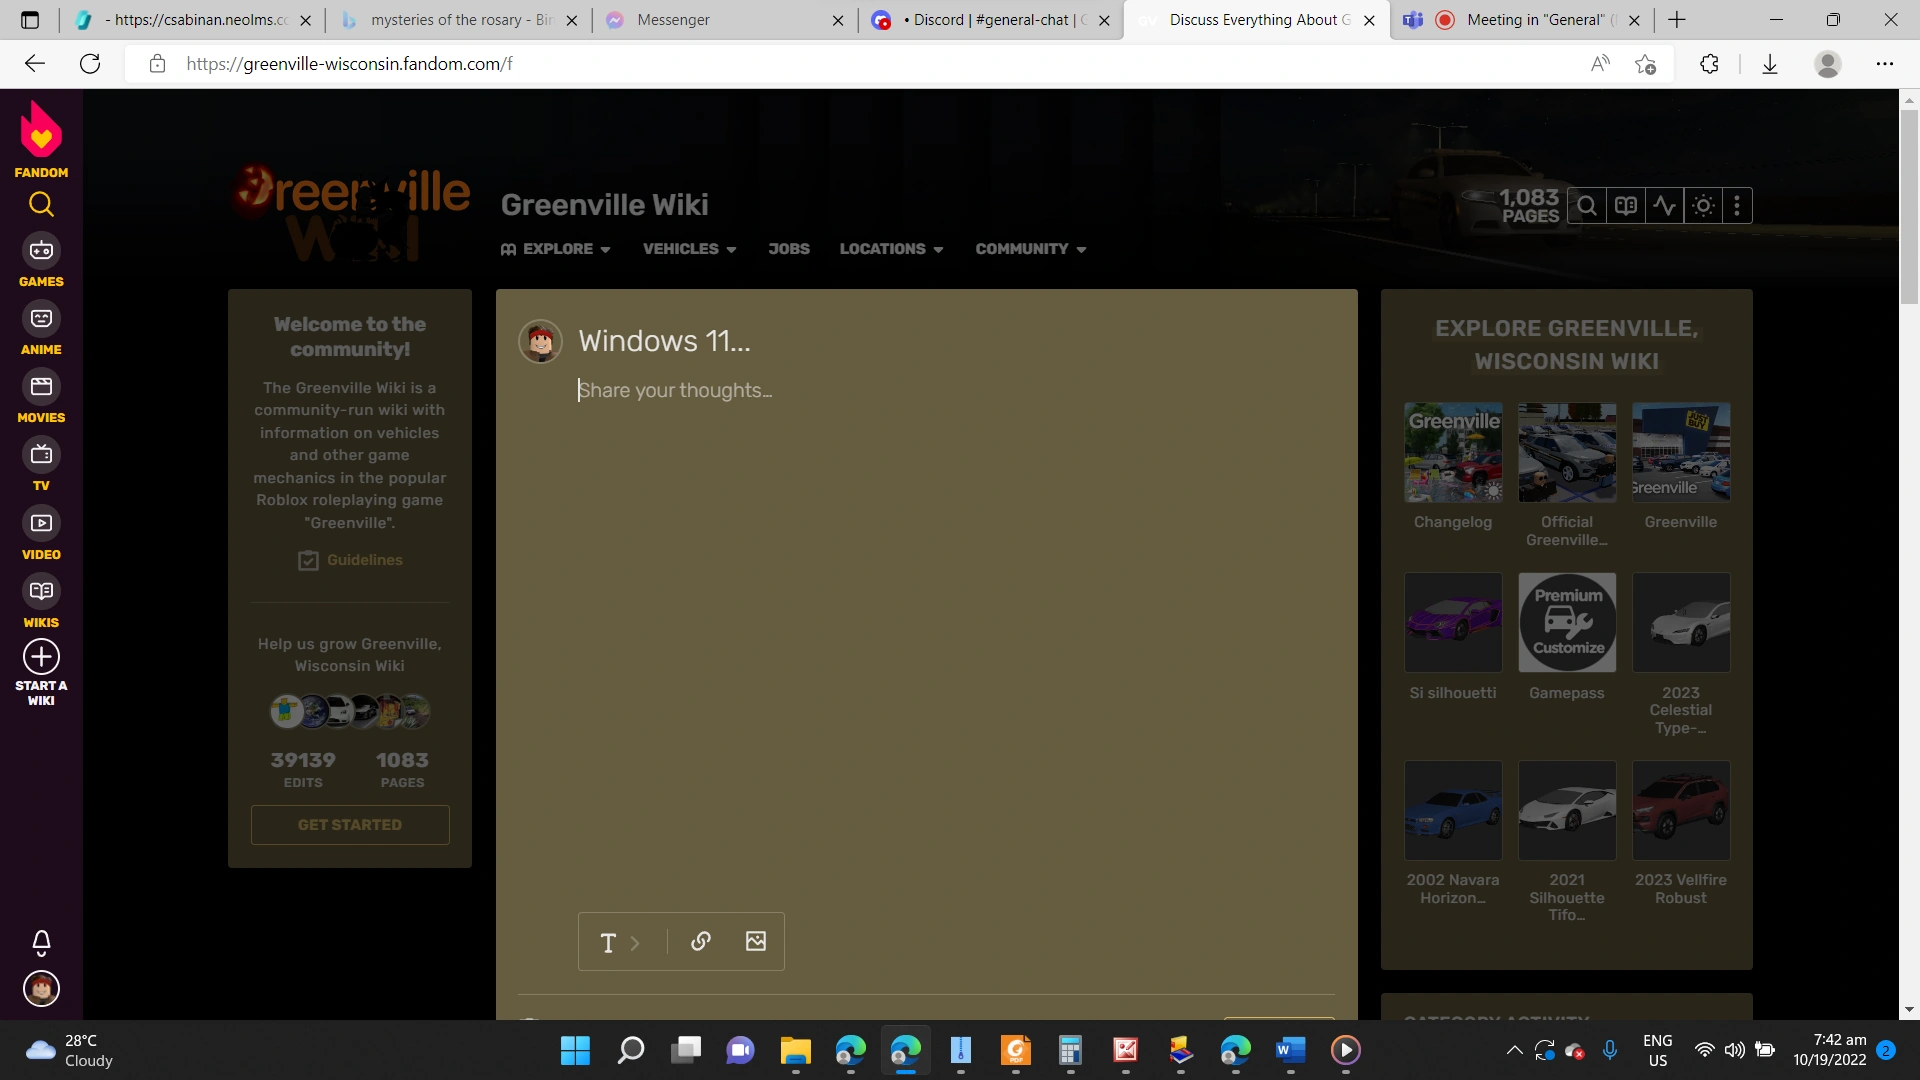Select the wiki search magnifier icon
1920x1080 pixels.
point(1587,205)
